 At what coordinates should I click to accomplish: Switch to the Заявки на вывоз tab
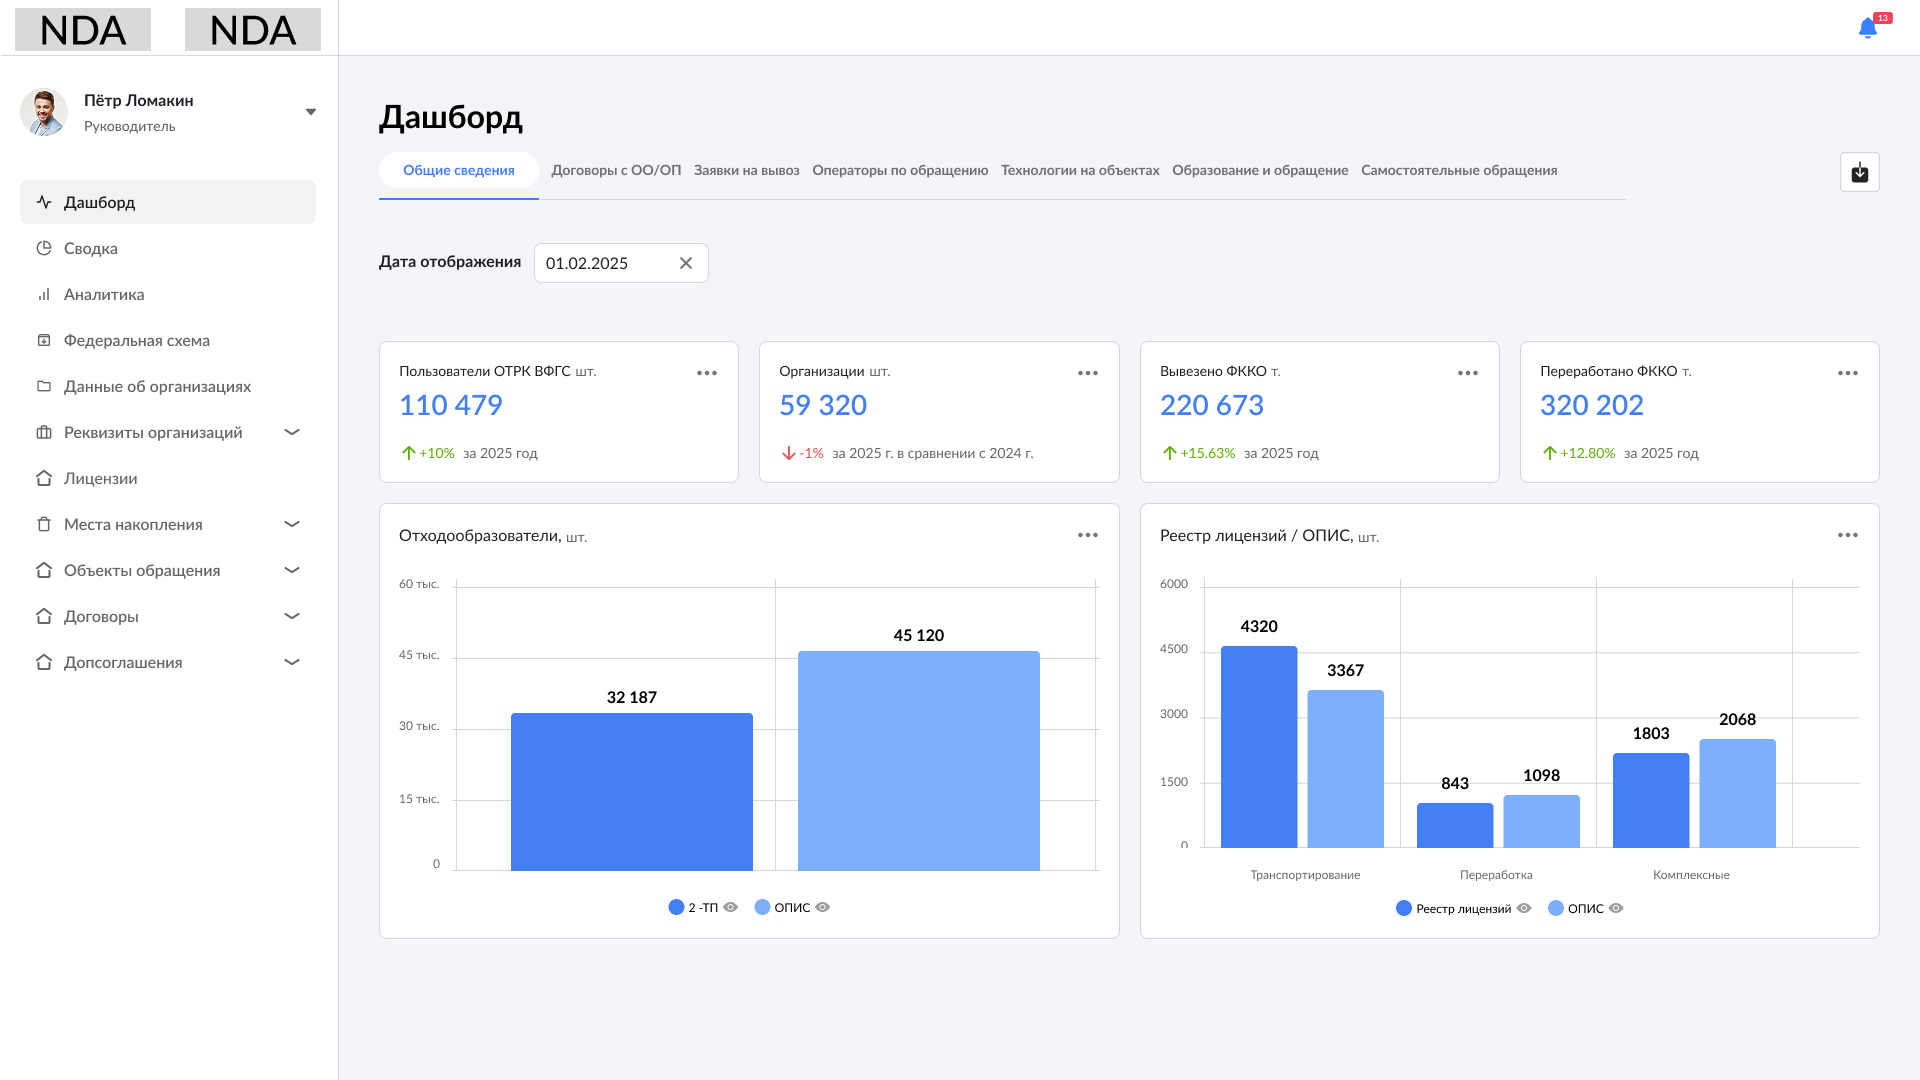(746, 170)
